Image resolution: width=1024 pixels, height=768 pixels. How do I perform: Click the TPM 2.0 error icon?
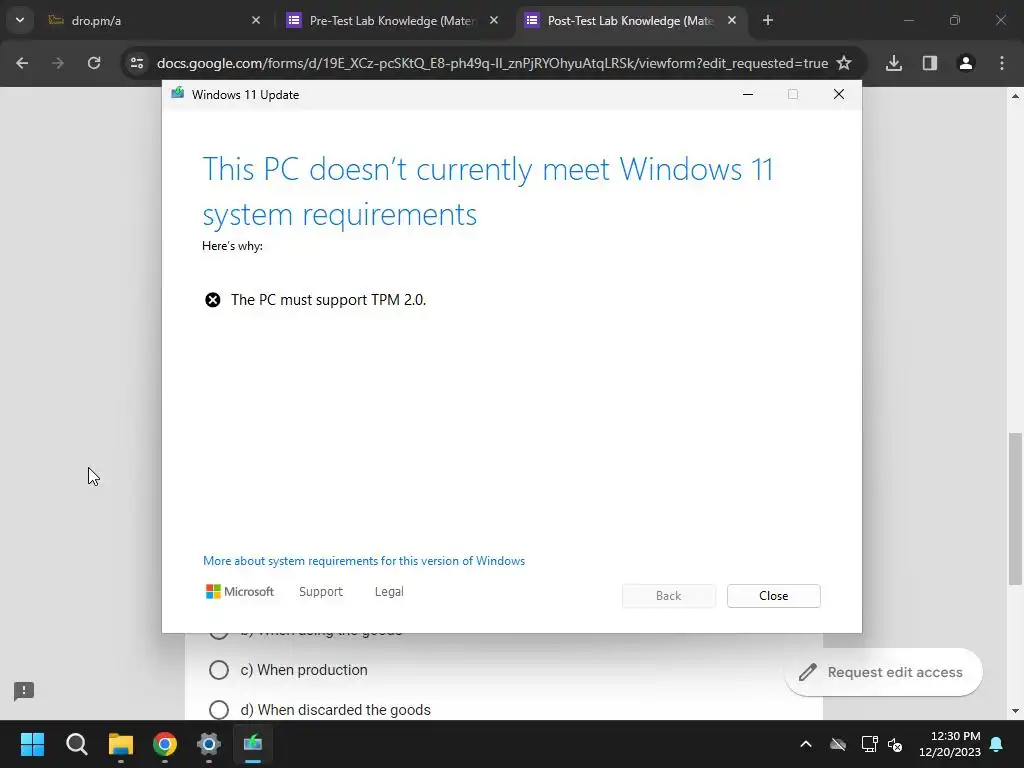(x=213, y=300)
